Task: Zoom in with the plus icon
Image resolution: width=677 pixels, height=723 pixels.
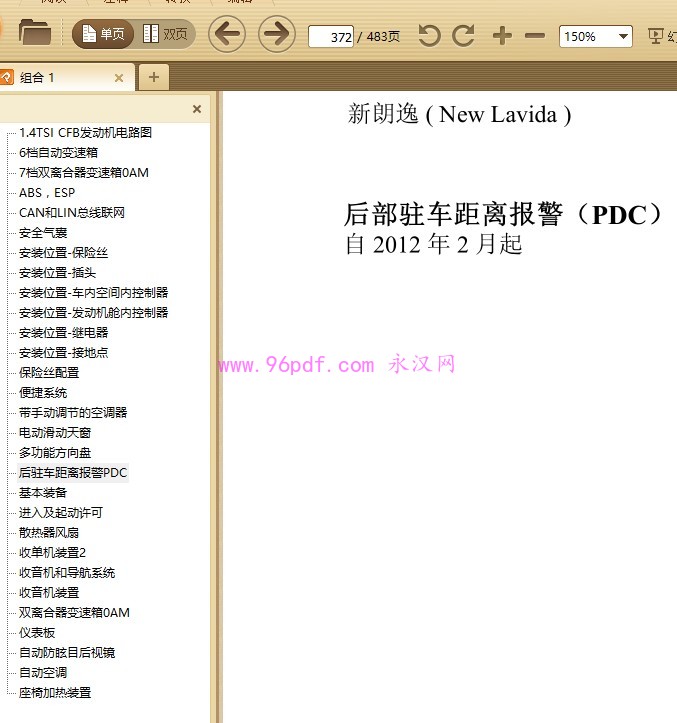Action: pos(502,36)
